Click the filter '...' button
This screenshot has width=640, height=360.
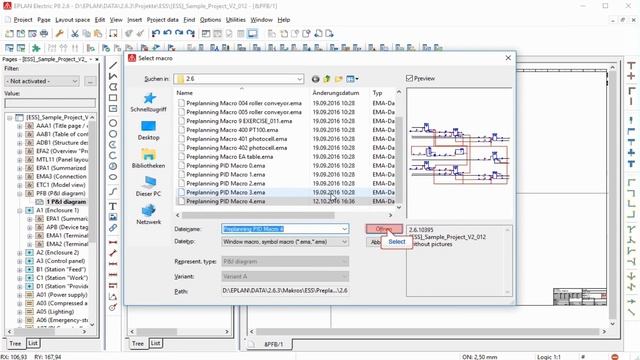tap(90, 81)
